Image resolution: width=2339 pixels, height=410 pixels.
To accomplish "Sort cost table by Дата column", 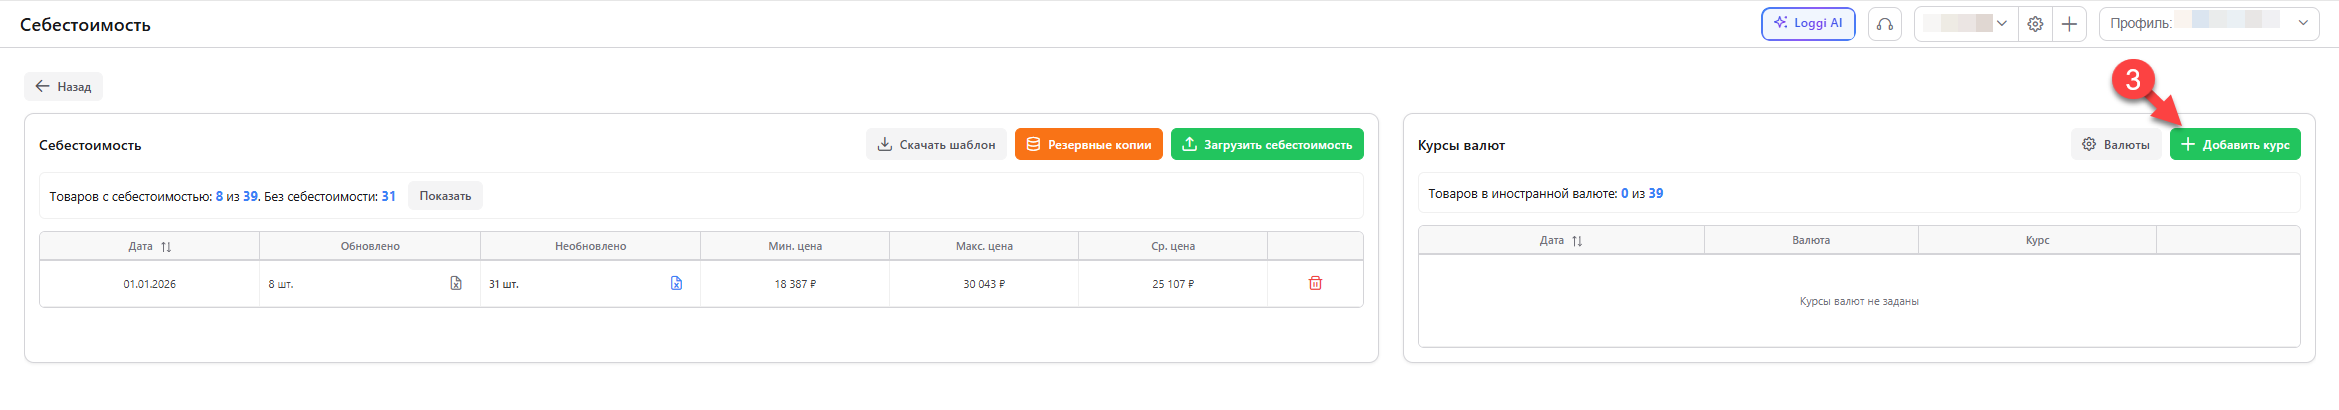I will point(150,246).
